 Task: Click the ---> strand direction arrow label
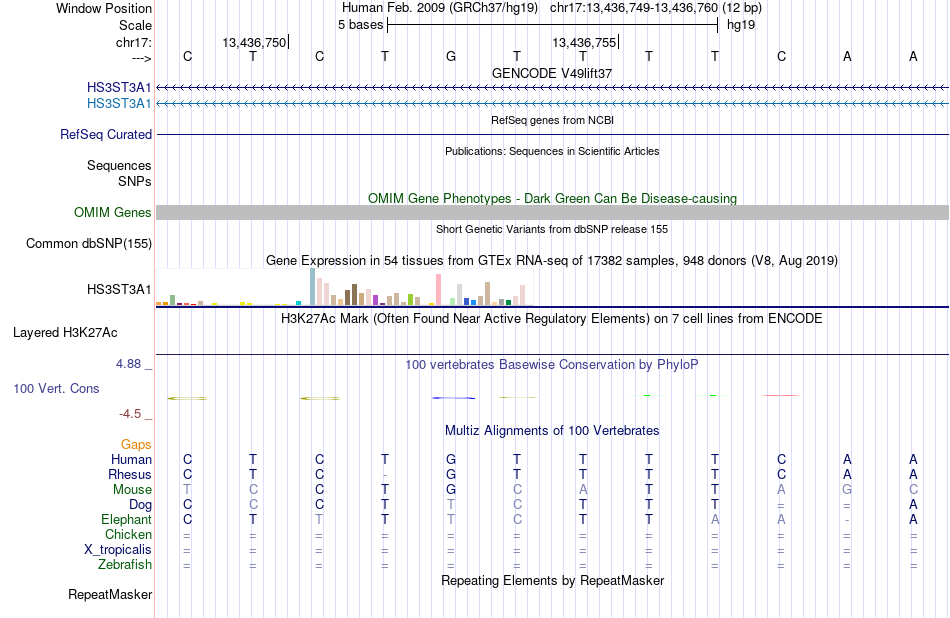point(141,58)
